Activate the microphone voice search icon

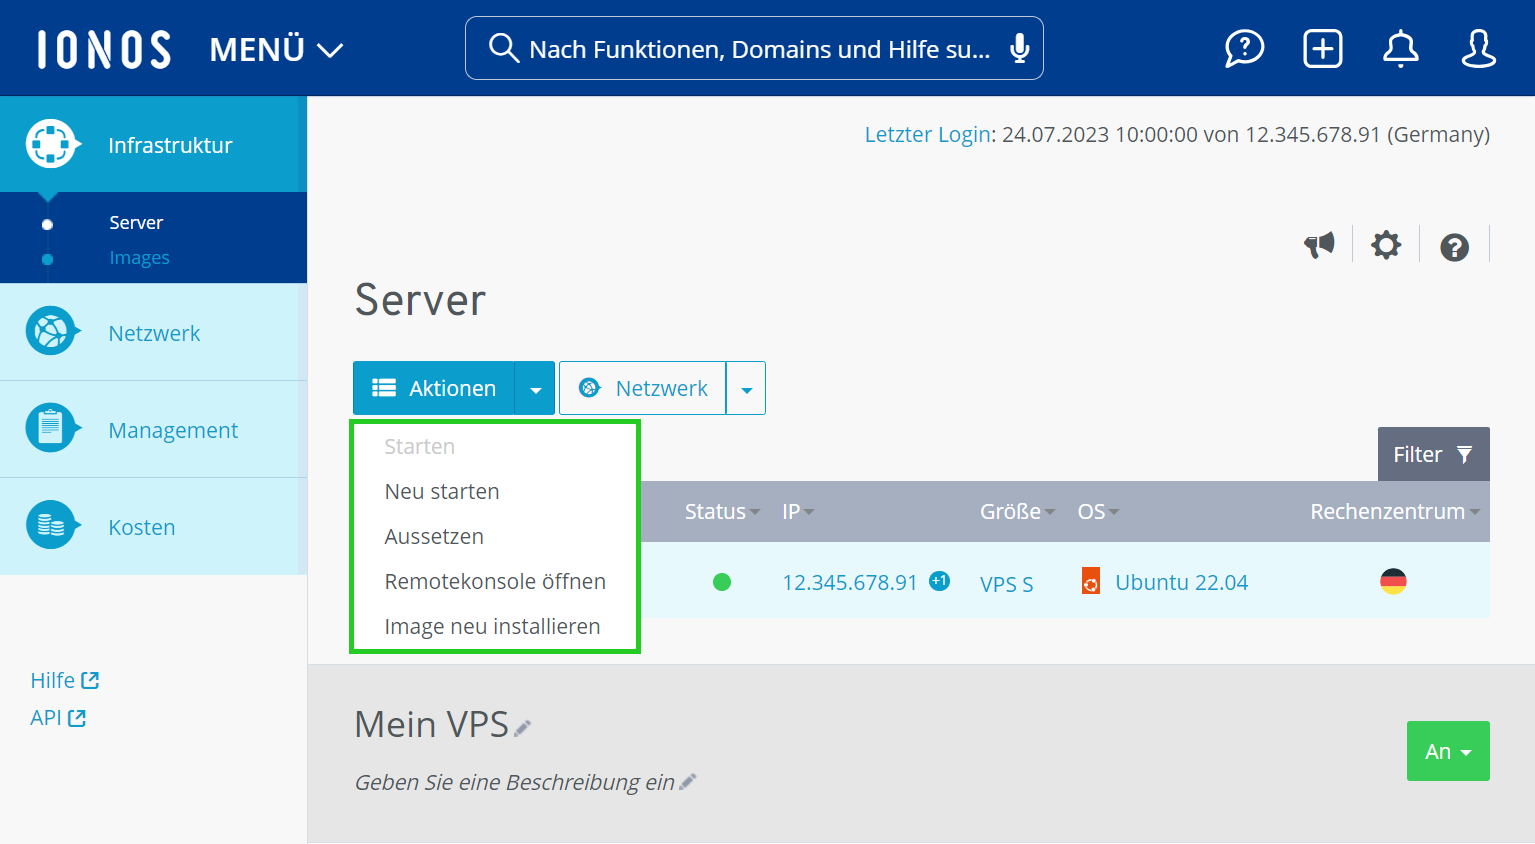click(1019, 48)
